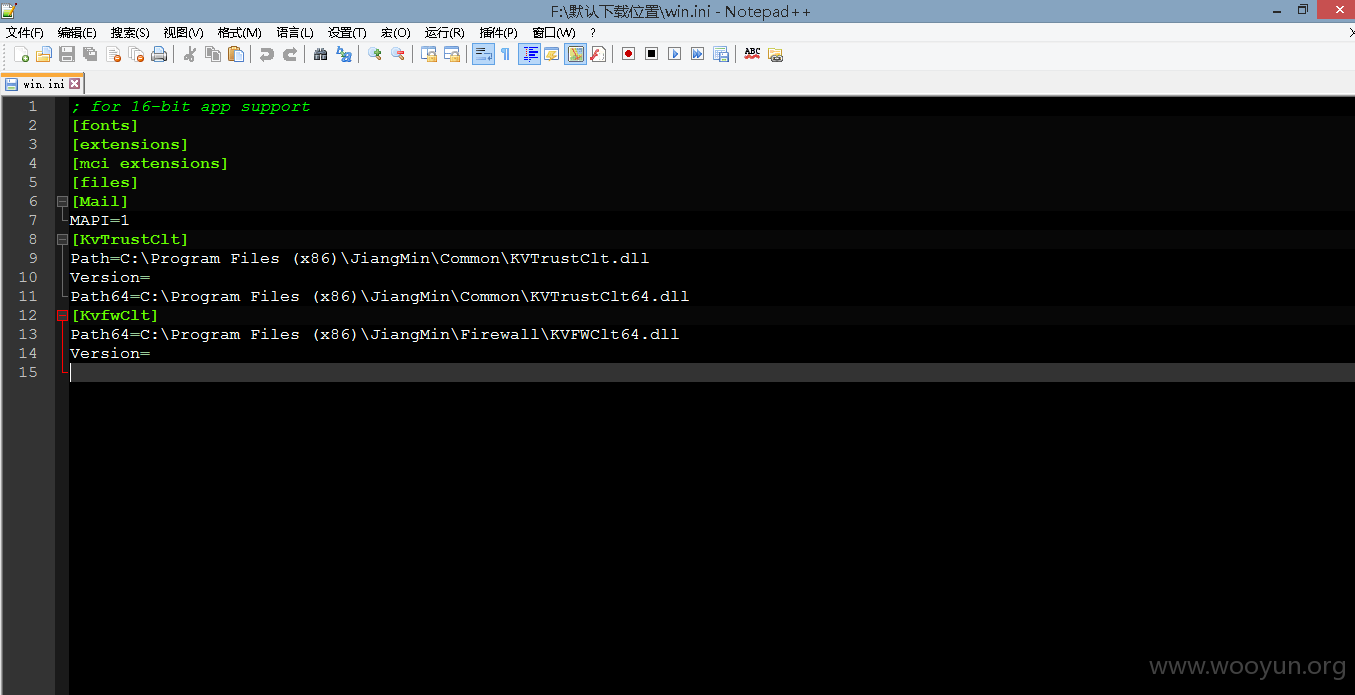Toggle synchronized vertical scrolling icon
The height and width of the screenshot is (695, 1355).
[x=428, y=54]
